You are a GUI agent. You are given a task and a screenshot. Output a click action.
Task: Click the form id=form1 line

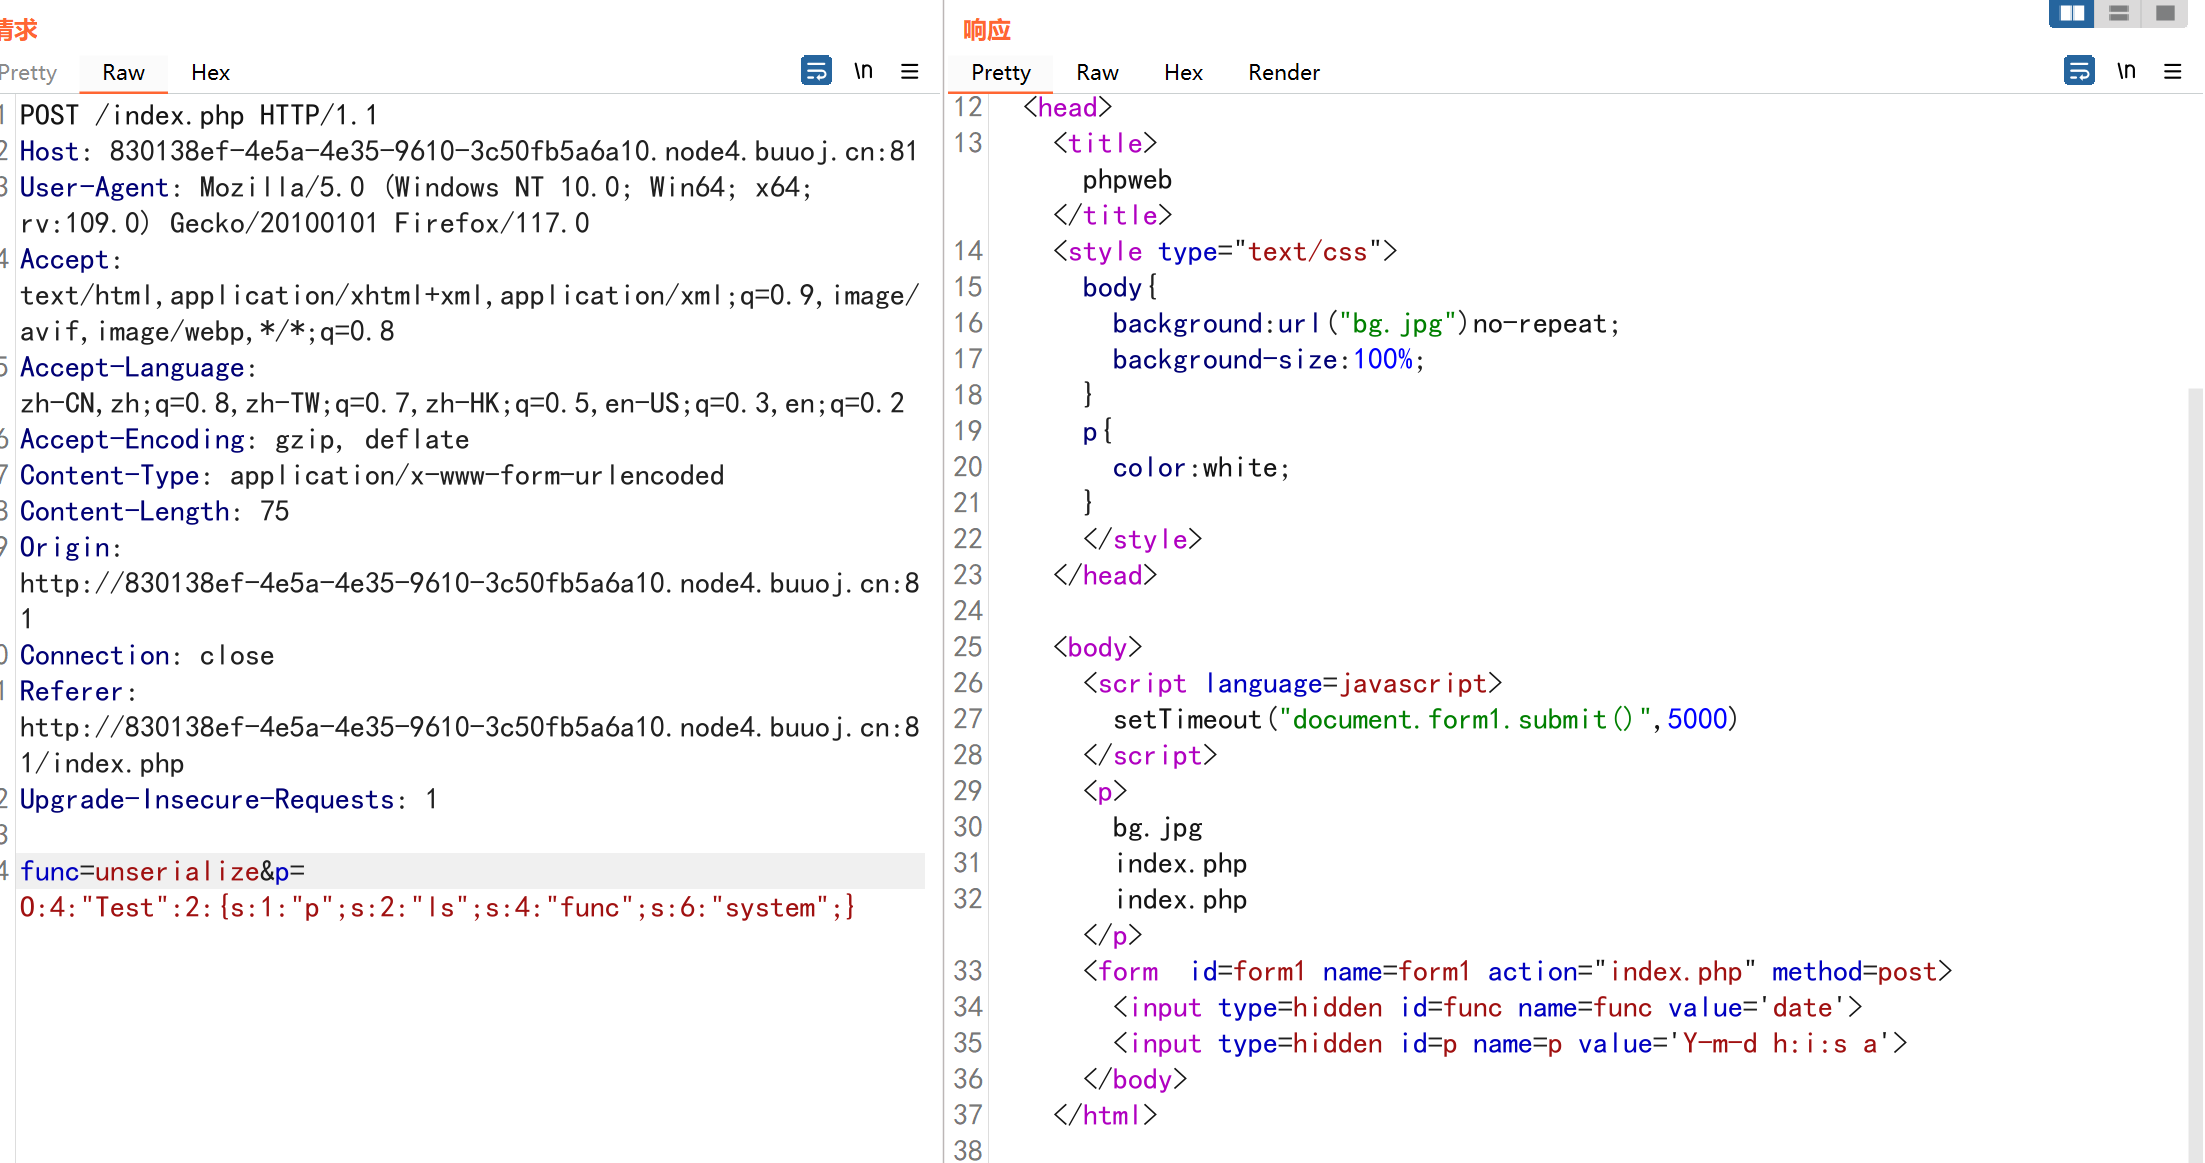point(1517,971)
